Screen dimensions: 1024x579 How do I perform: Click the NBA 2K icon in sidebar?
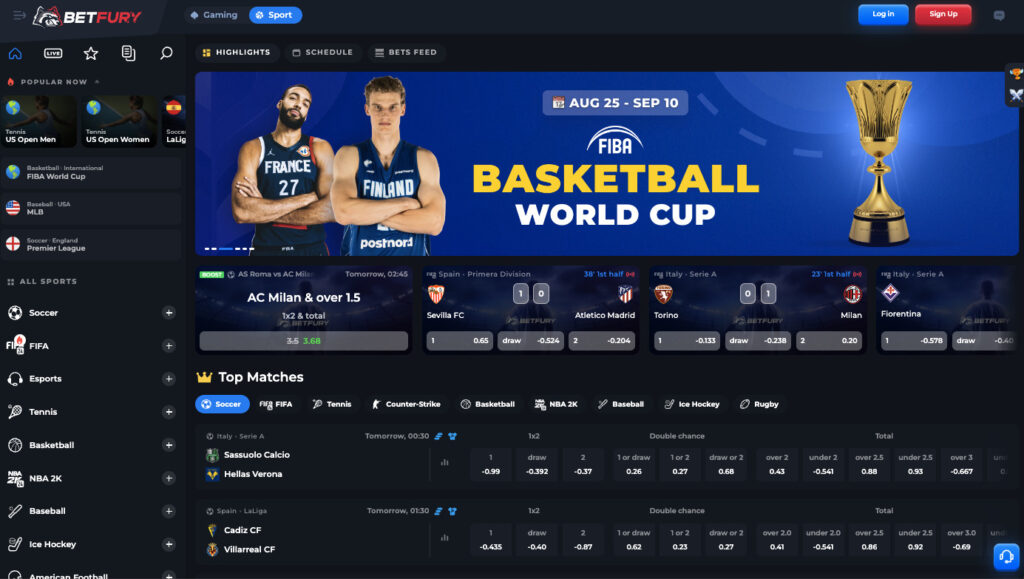click(15, 478)
